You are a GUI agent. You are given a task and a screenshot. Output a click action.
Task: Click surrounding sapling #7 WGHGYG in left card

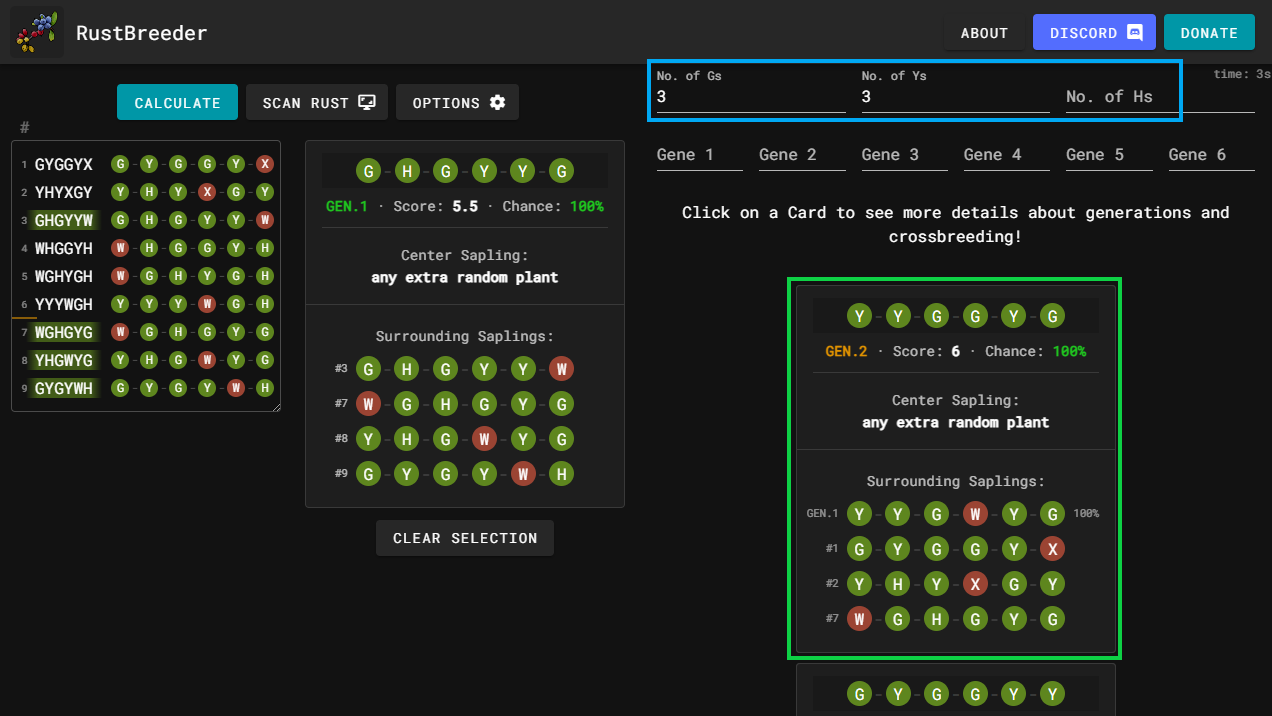(x=465, y=404)
